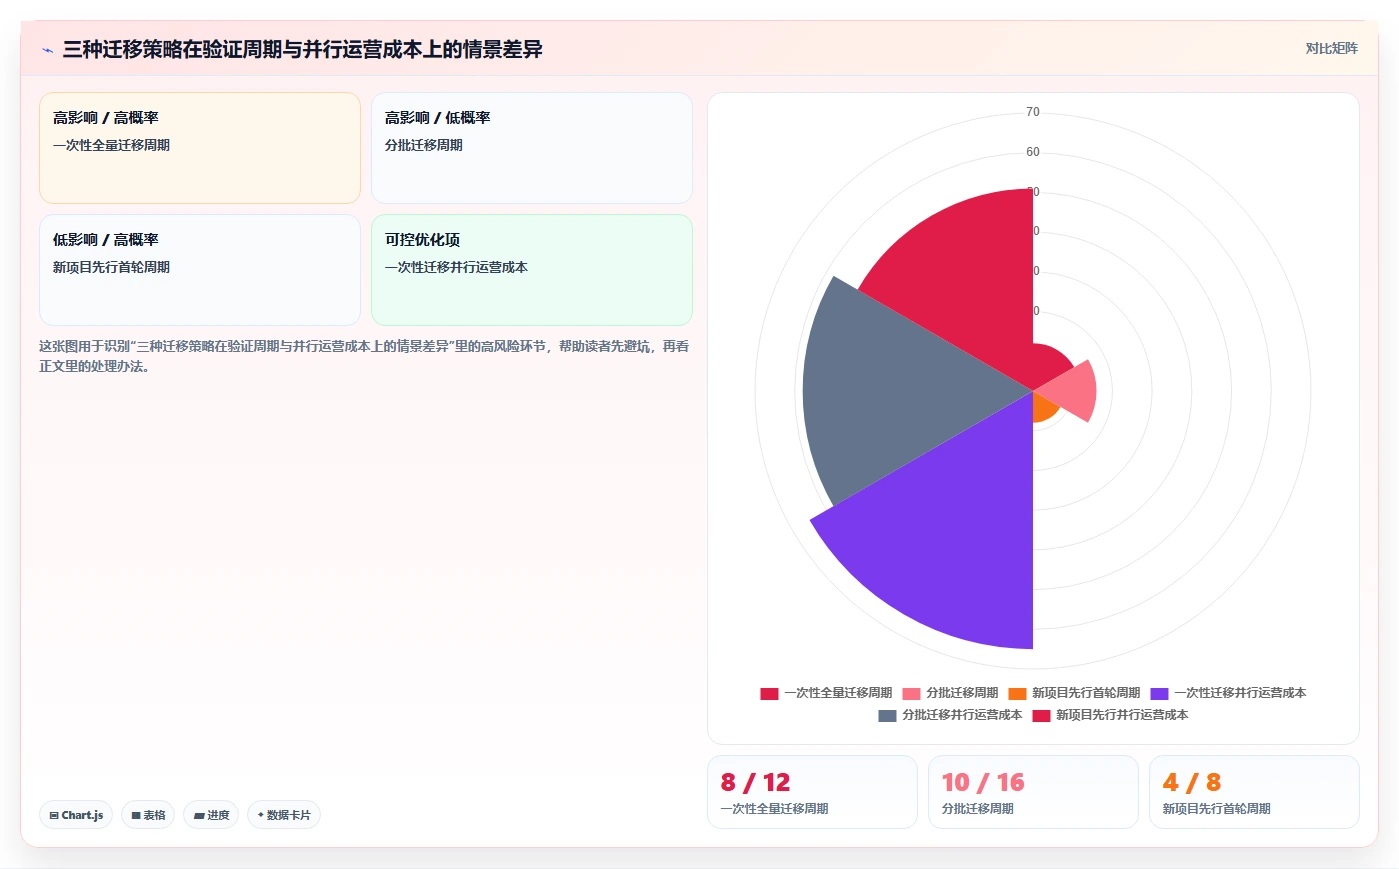Screen dimensions: 1399x869
Task: Click the 进度 tag chip
Action: coord(211,815)
